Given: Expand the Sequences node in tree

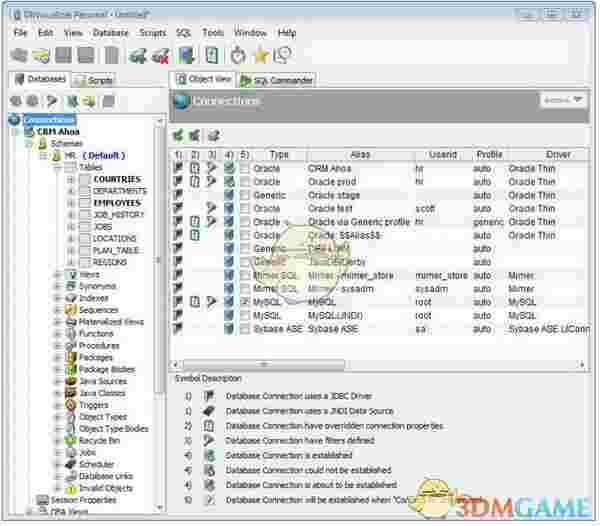Looking at the screenshot, I should point(57,310).
